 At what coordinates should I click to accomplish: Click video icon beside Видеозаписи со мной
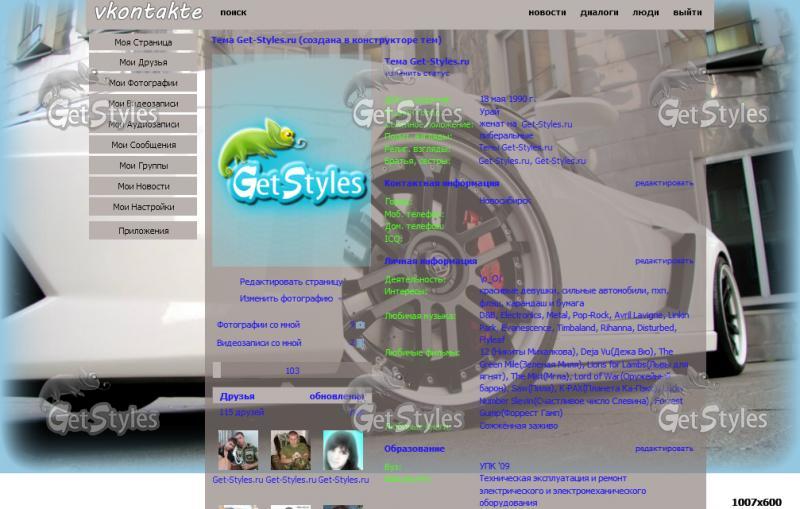point(359,343)
